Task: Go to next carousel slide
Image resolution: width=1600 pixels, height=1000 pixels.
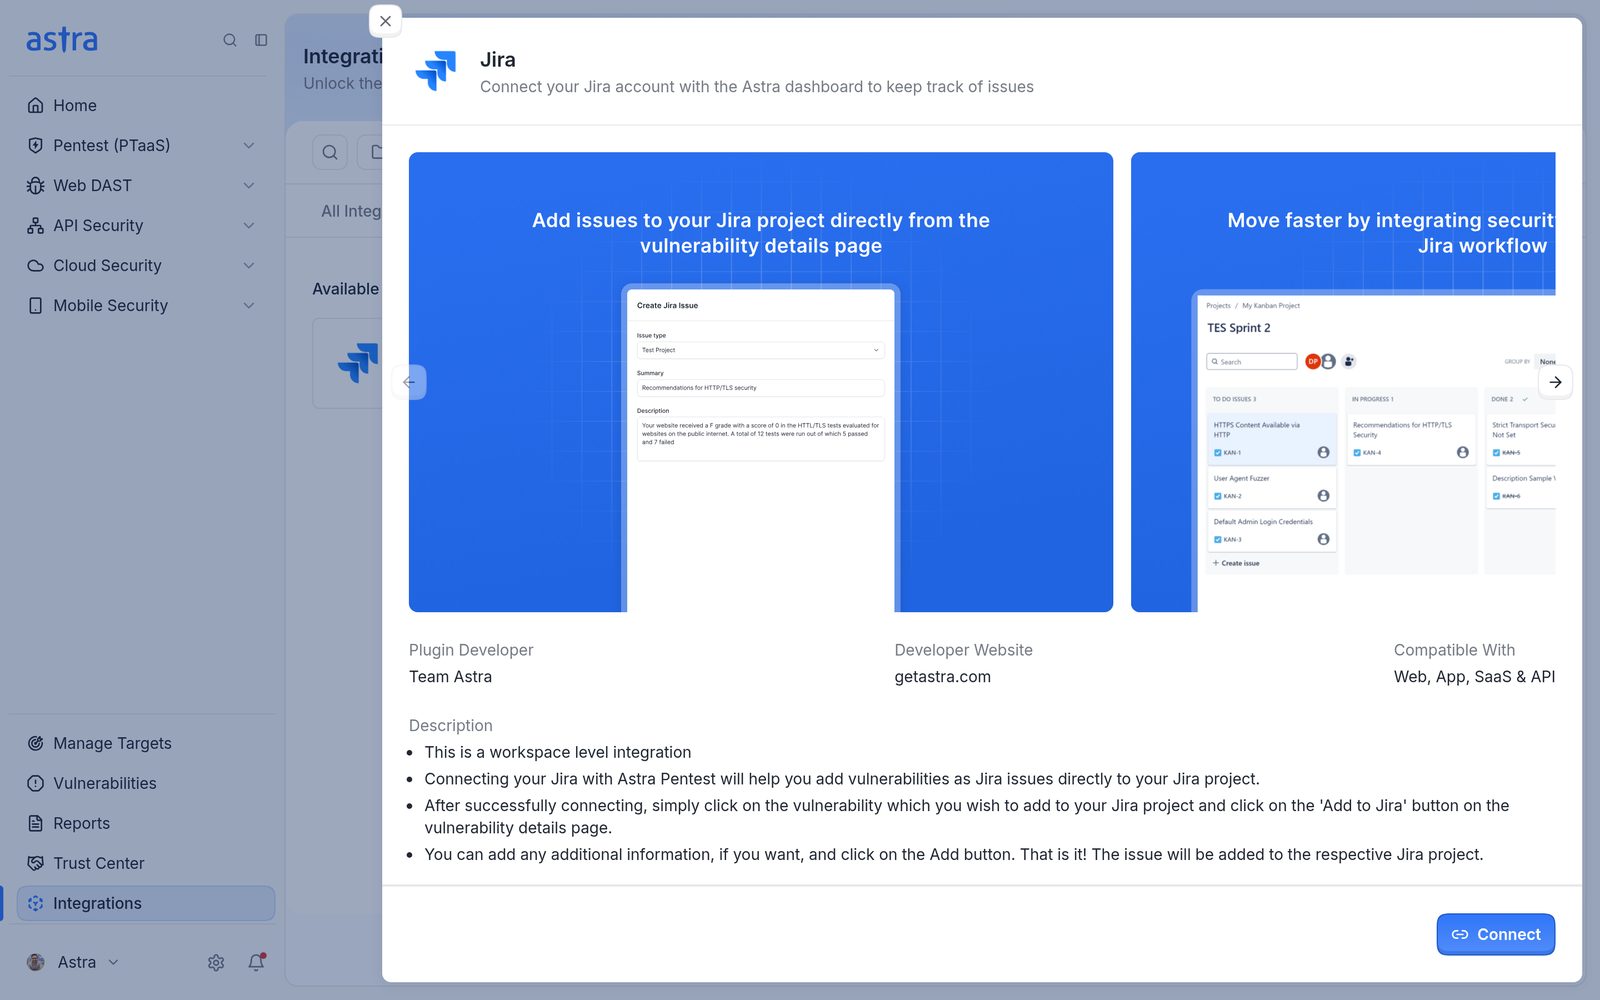Action: pos(1555,382)
